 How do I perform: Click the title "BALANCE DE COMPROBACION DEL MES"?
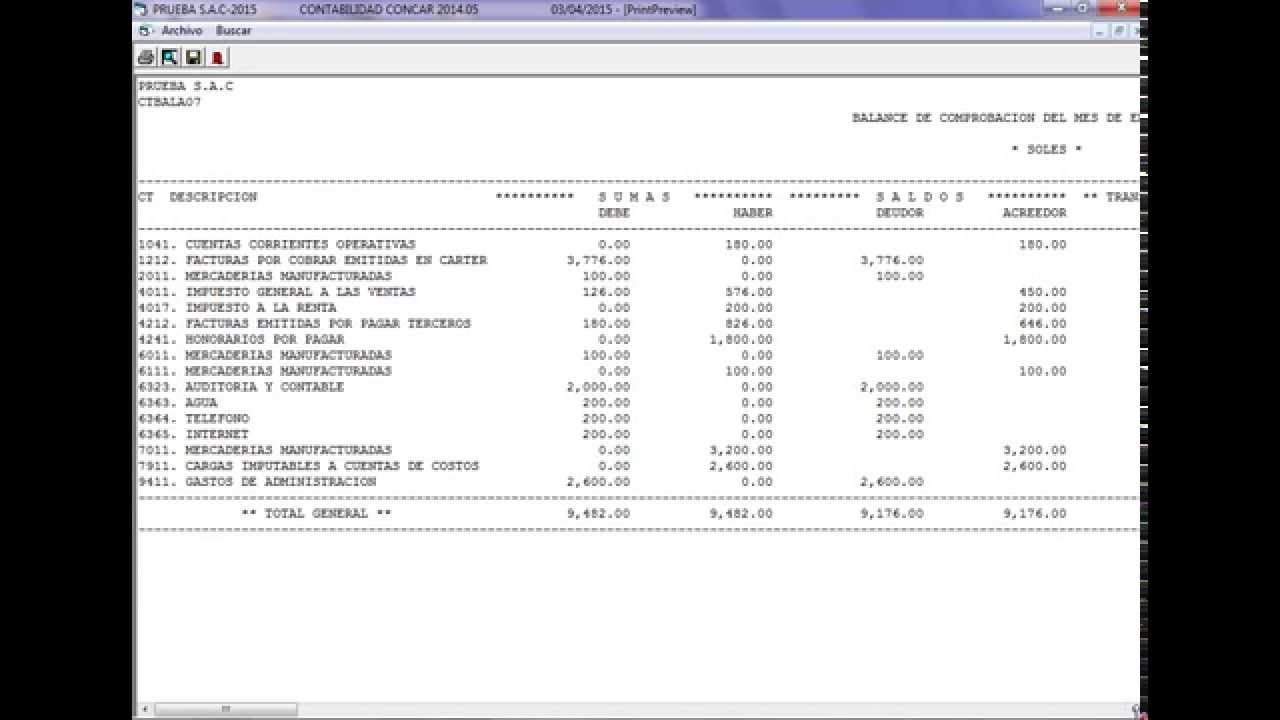(x=977, y=118)
